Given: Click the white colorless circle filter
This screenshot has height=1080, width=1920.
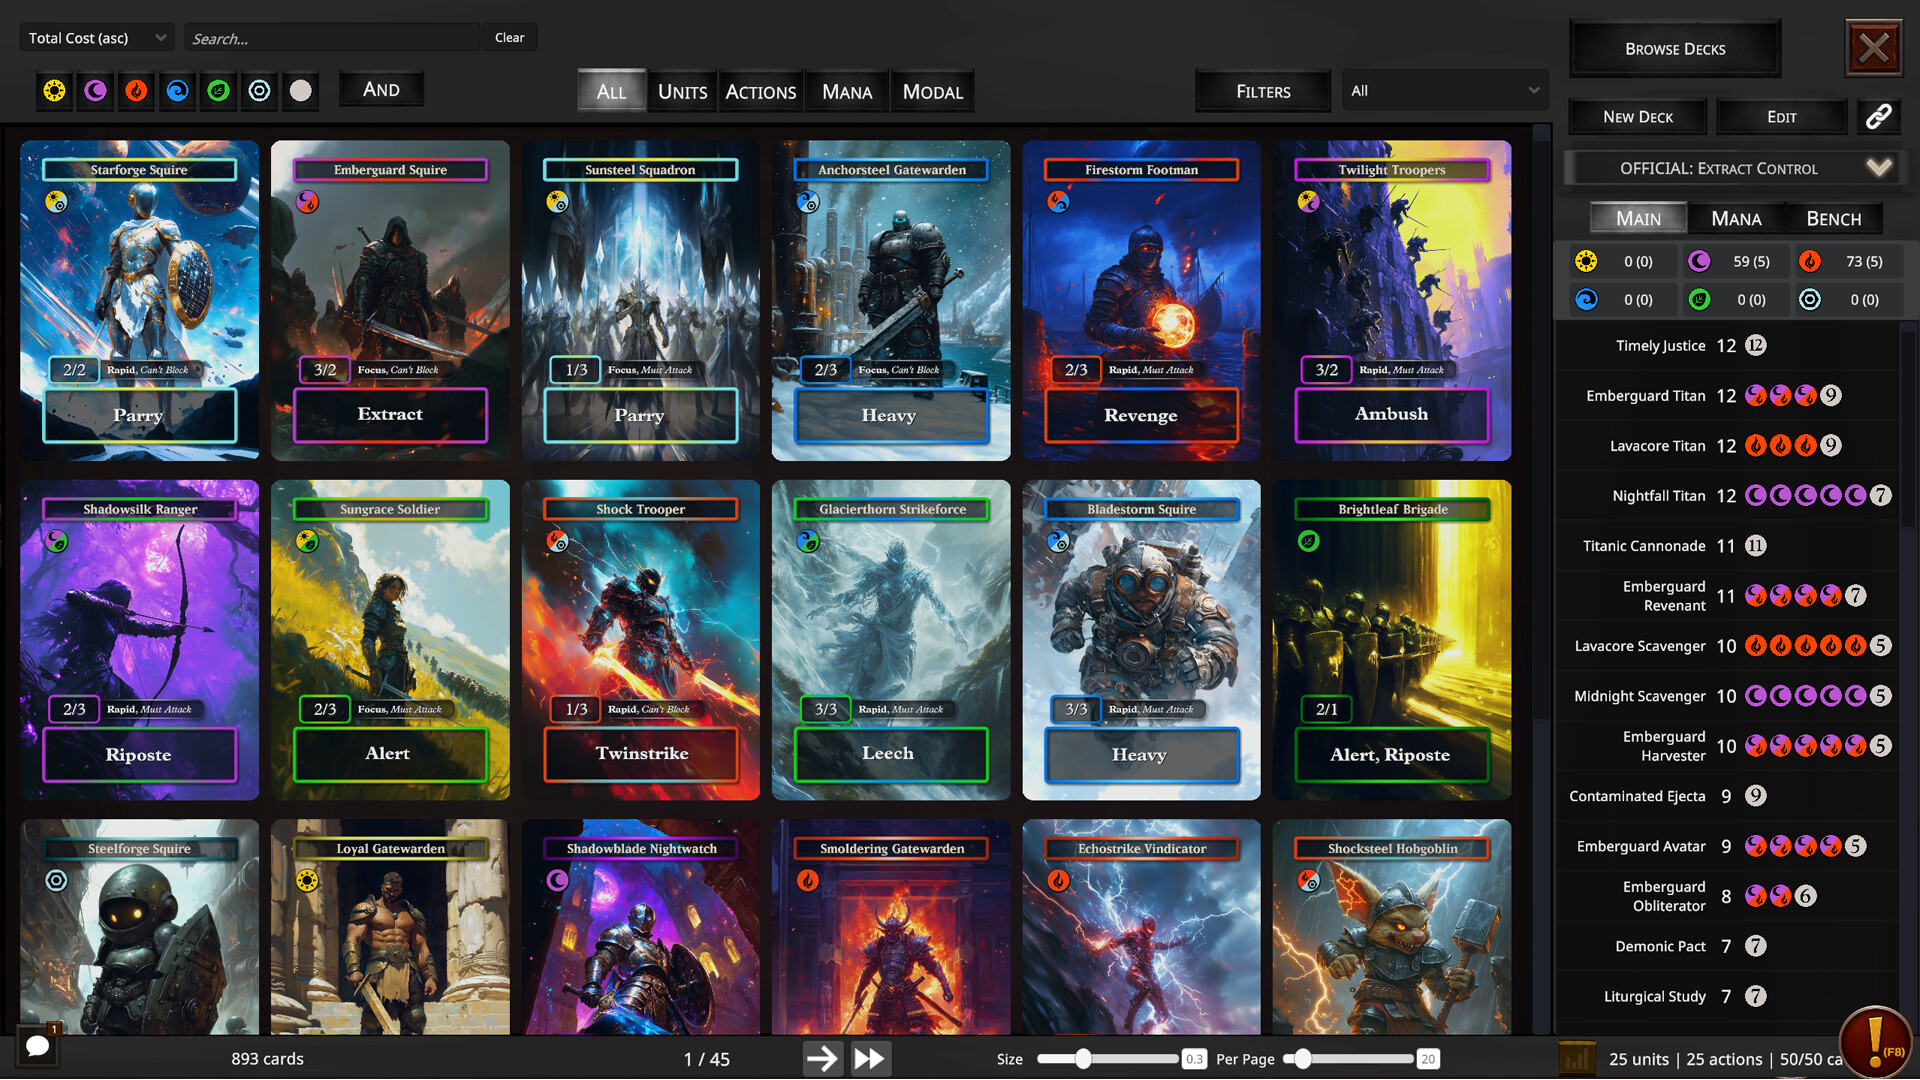Looking at the screenshot, I should tap(300, 91).
